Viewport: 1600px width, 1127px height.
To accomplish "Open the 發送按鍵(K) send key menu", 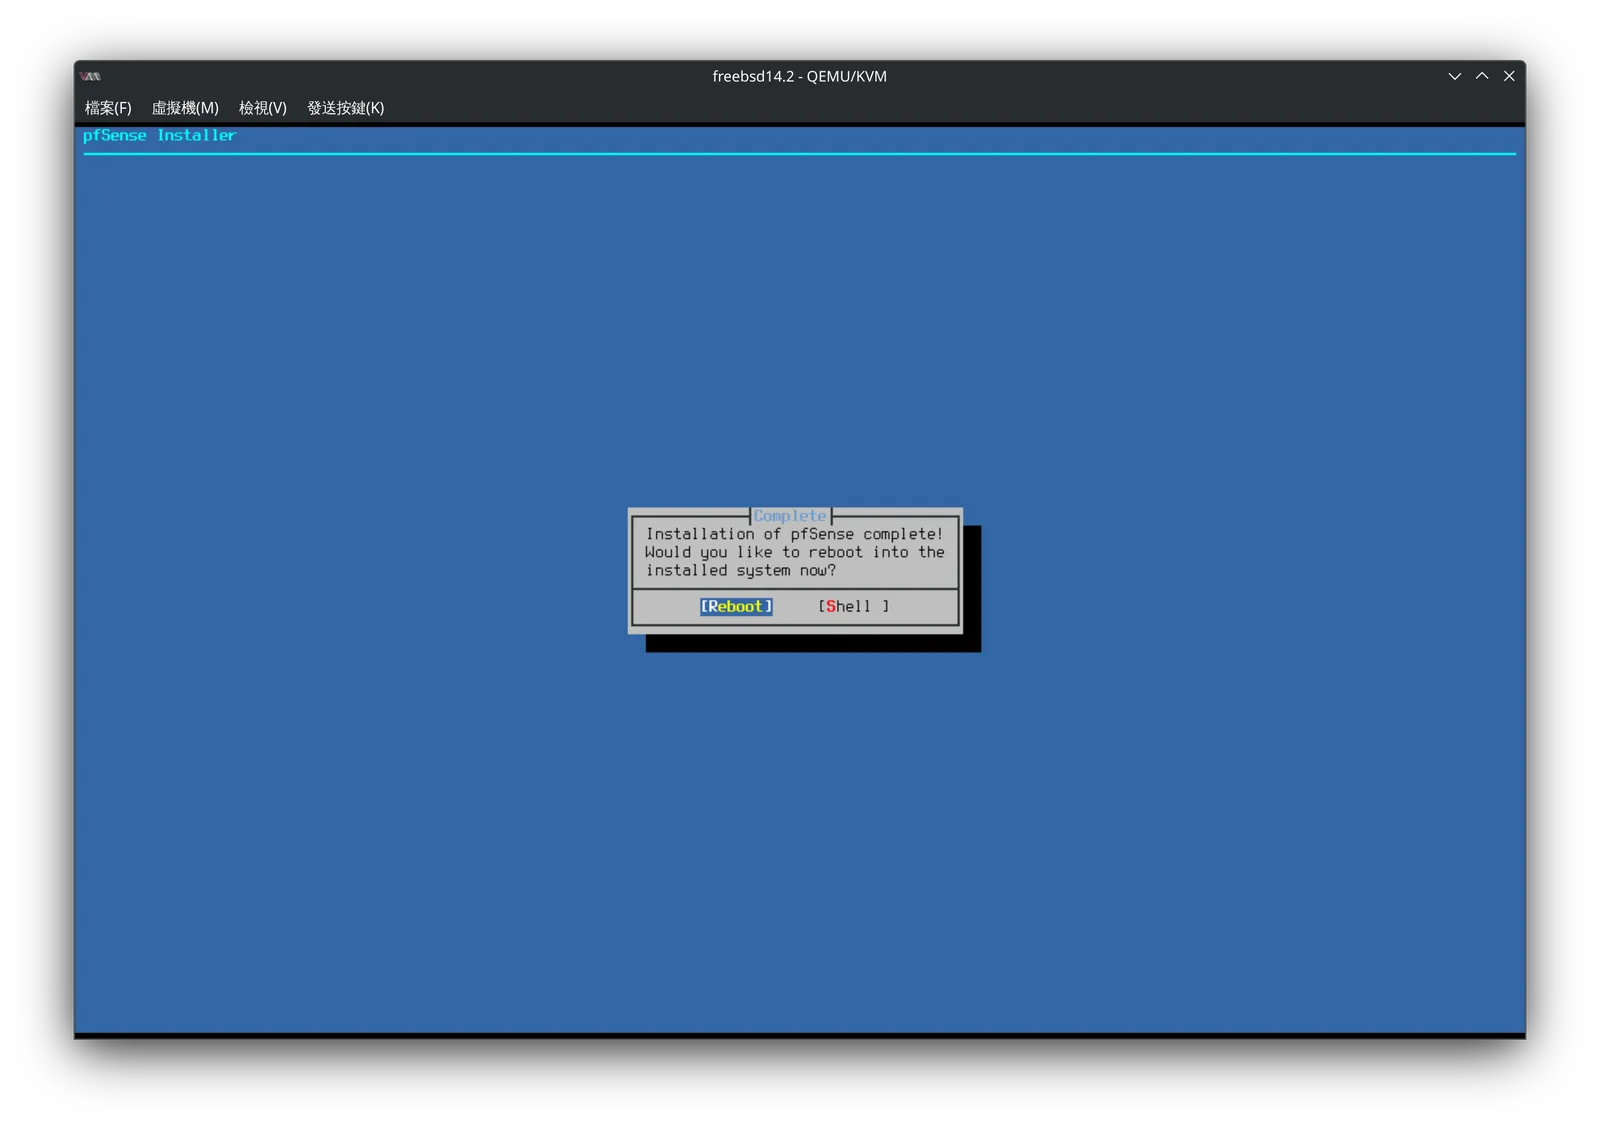I will 346,108.
